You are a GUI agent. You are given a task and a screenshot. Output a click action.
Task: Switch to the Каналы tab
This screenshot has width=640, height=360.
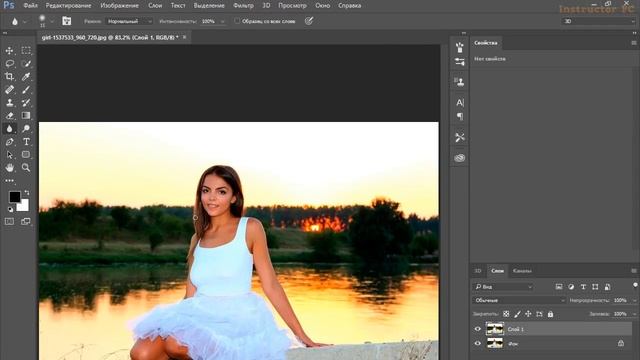(522, 271)
